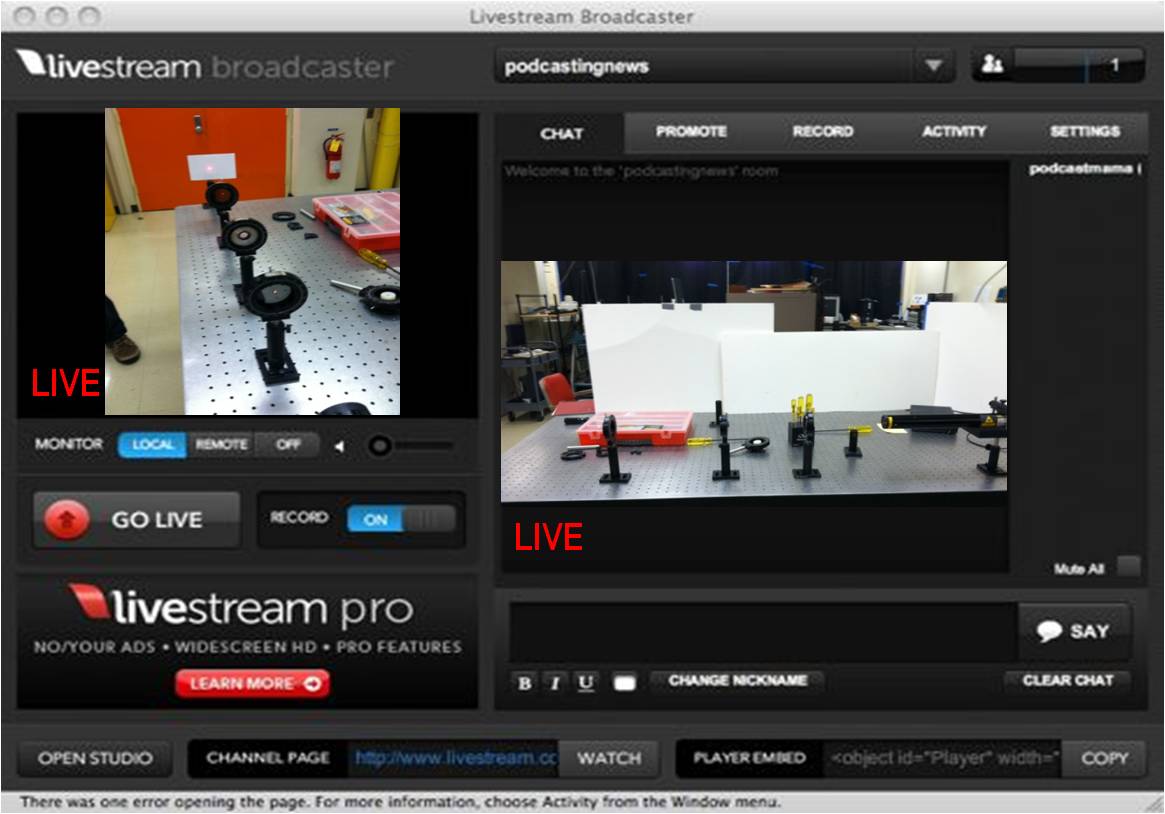Toggle the Mute All checkbox
1165x814 pixels.
(1129, 567)
